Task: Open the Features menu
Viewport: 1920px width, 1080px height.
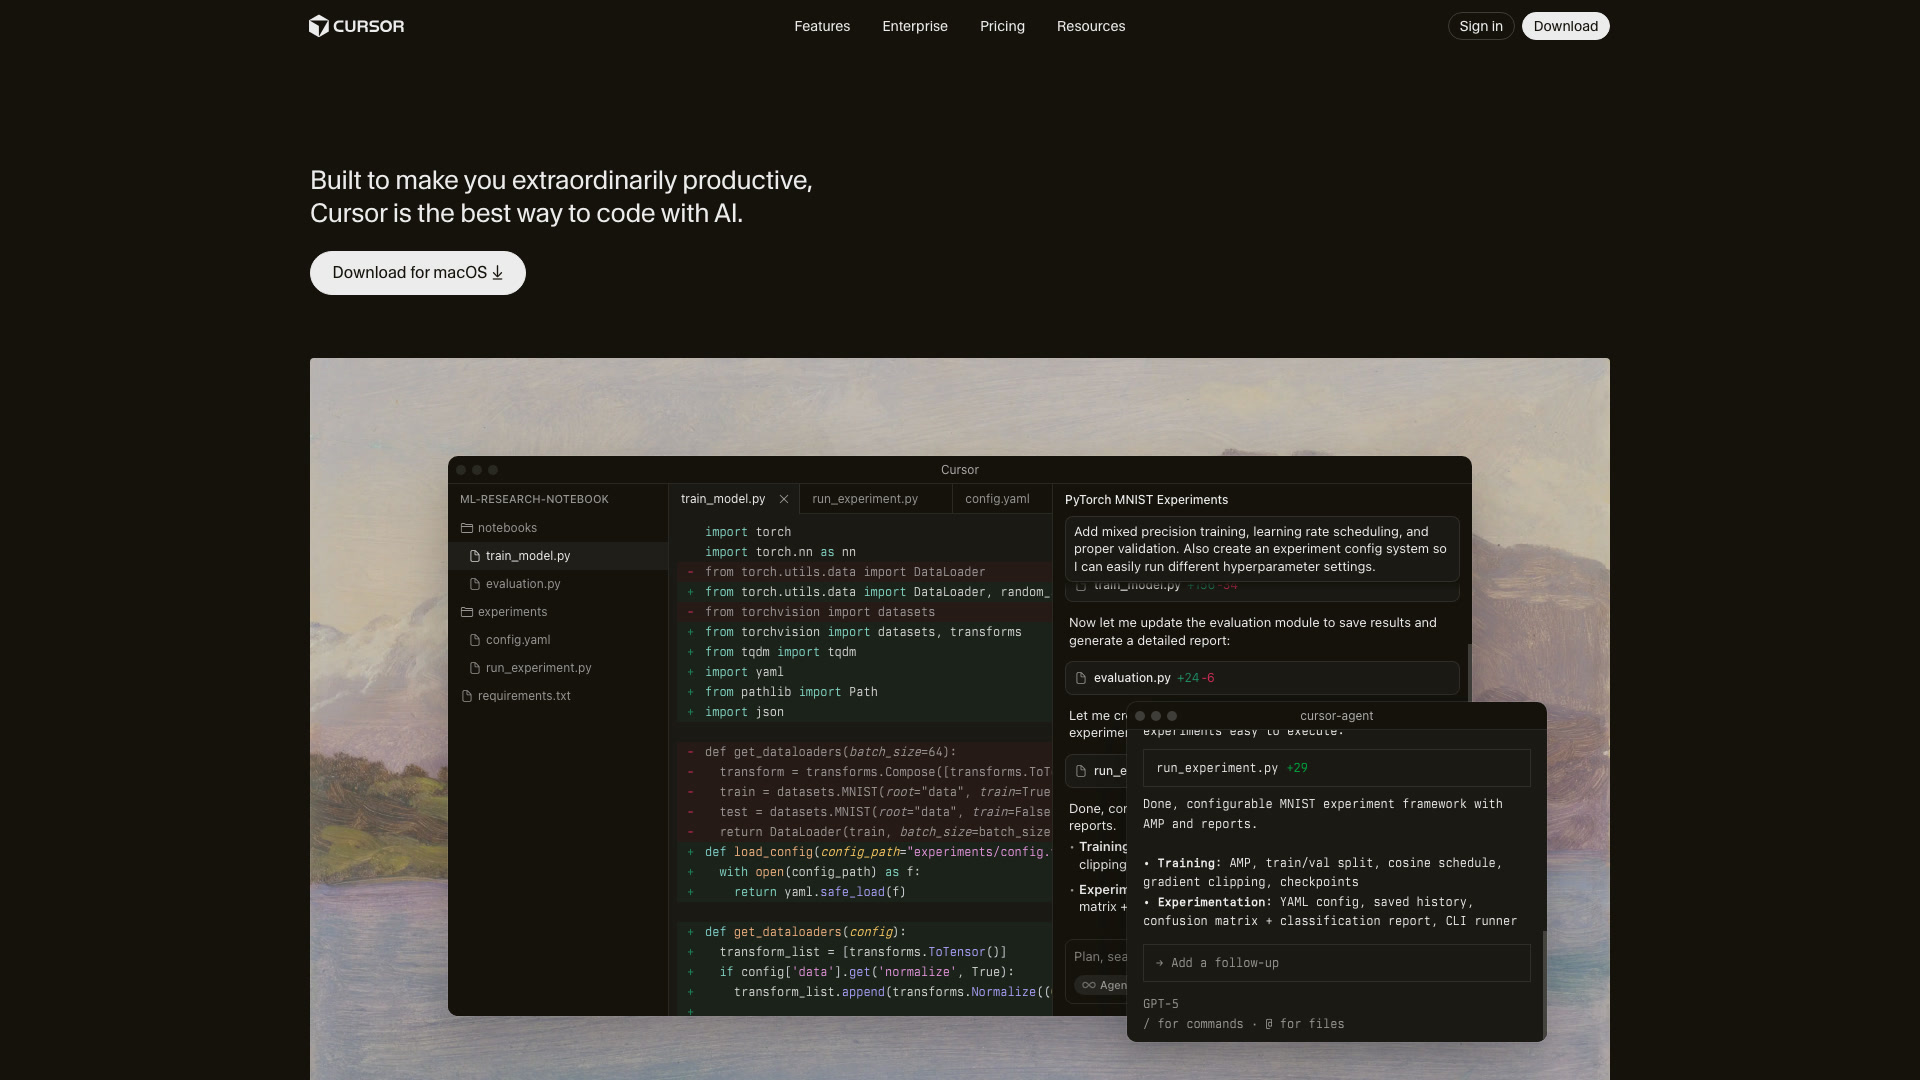Action: pyautogui.click(x=821, y=26)
